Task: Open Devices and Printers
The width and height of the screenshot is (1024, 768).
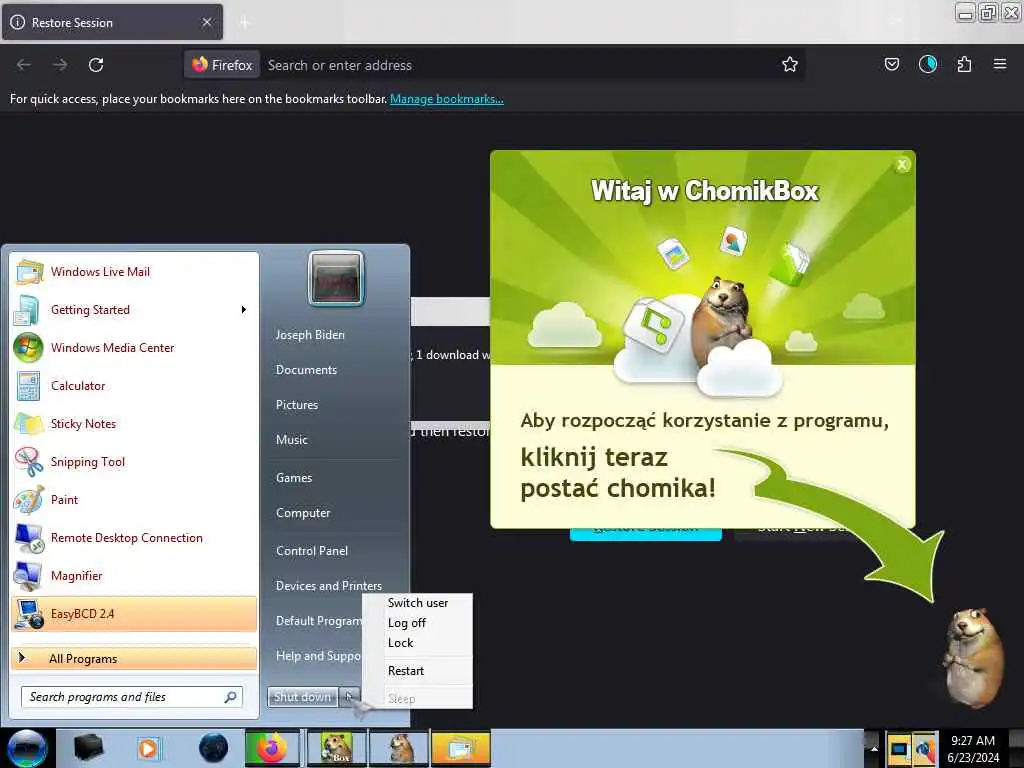Action: (x=329, y=586)
